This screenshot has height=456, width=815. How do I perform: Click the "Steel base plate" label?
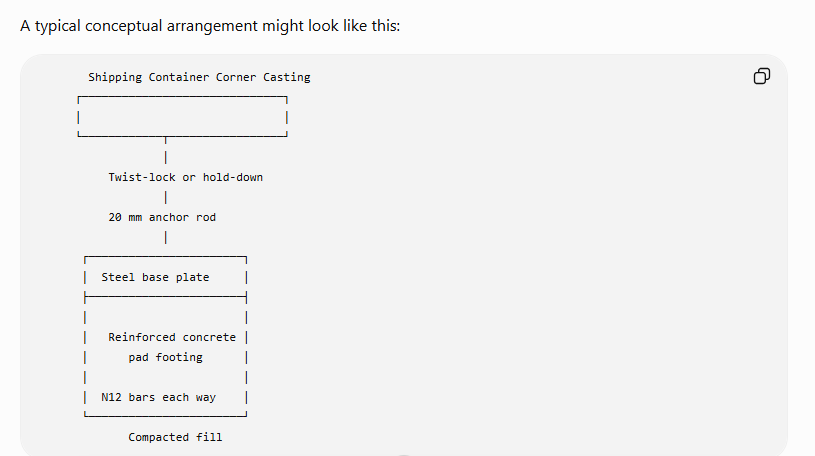pos(155,277)
